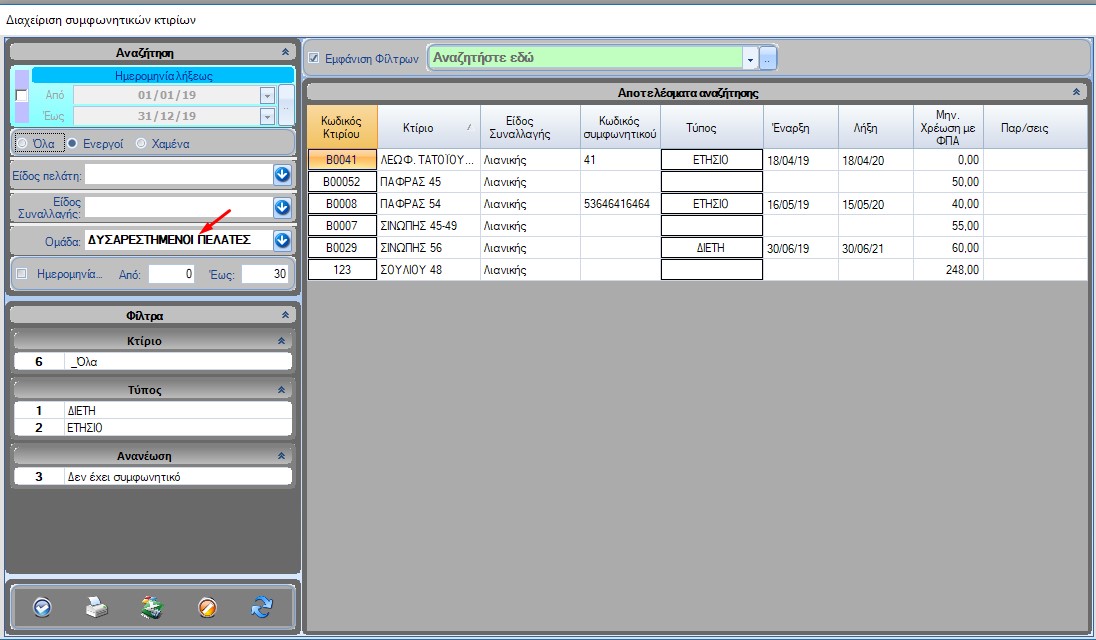Click the orange clear/cancel icon
Screen dimensions: 1096x640
click(x=207, y=607)
